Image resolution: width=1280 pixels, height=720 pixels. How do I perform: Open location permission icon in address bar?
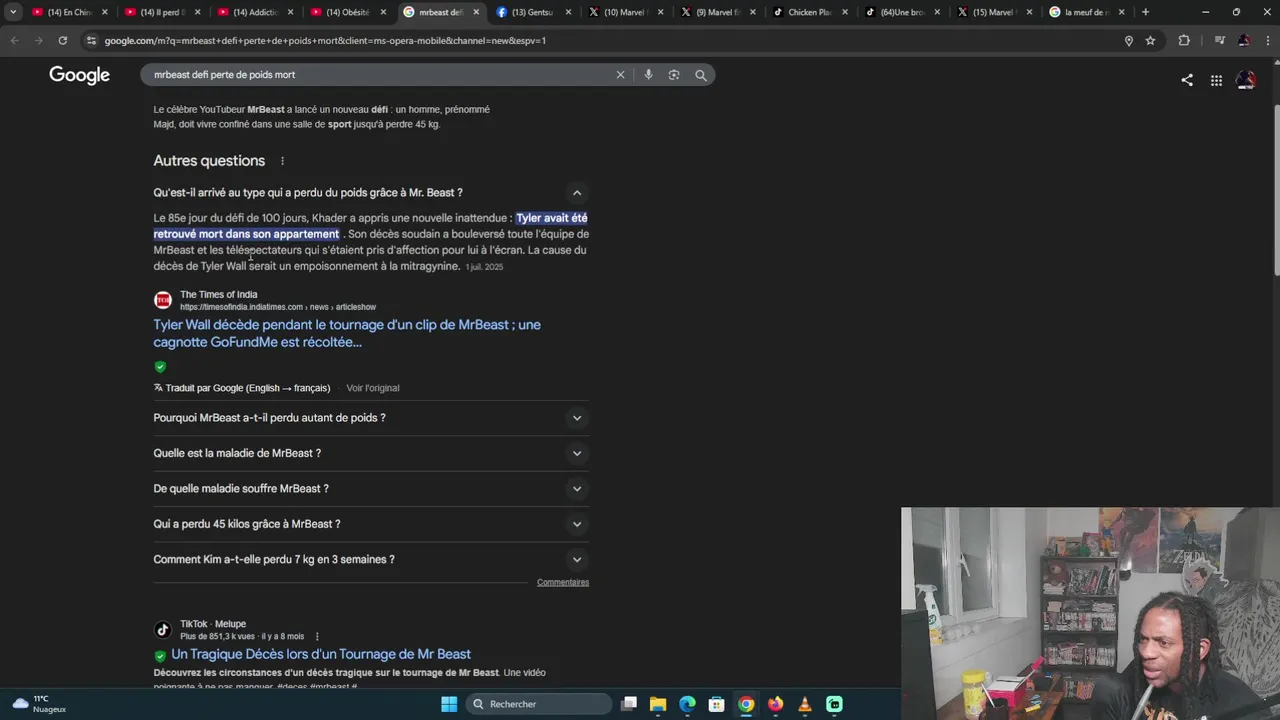click(1129, 41)
